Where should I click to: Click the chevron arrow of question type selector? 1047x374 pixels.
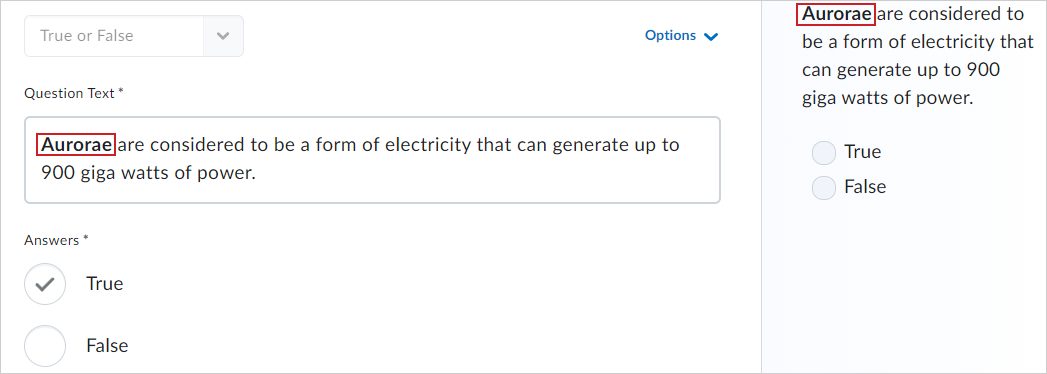click(x=223, y=36)
